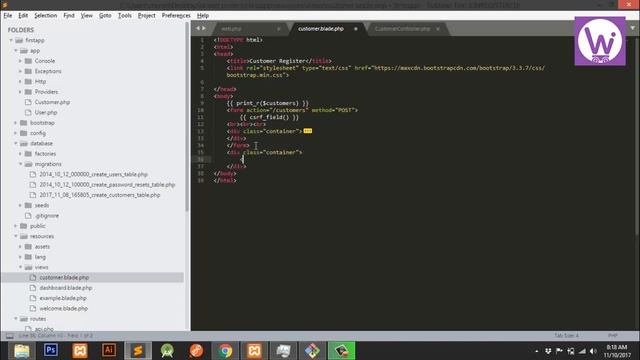This screenshot has height=360, width=640.
Task: Click the factories folder icon
Action: 28,154
